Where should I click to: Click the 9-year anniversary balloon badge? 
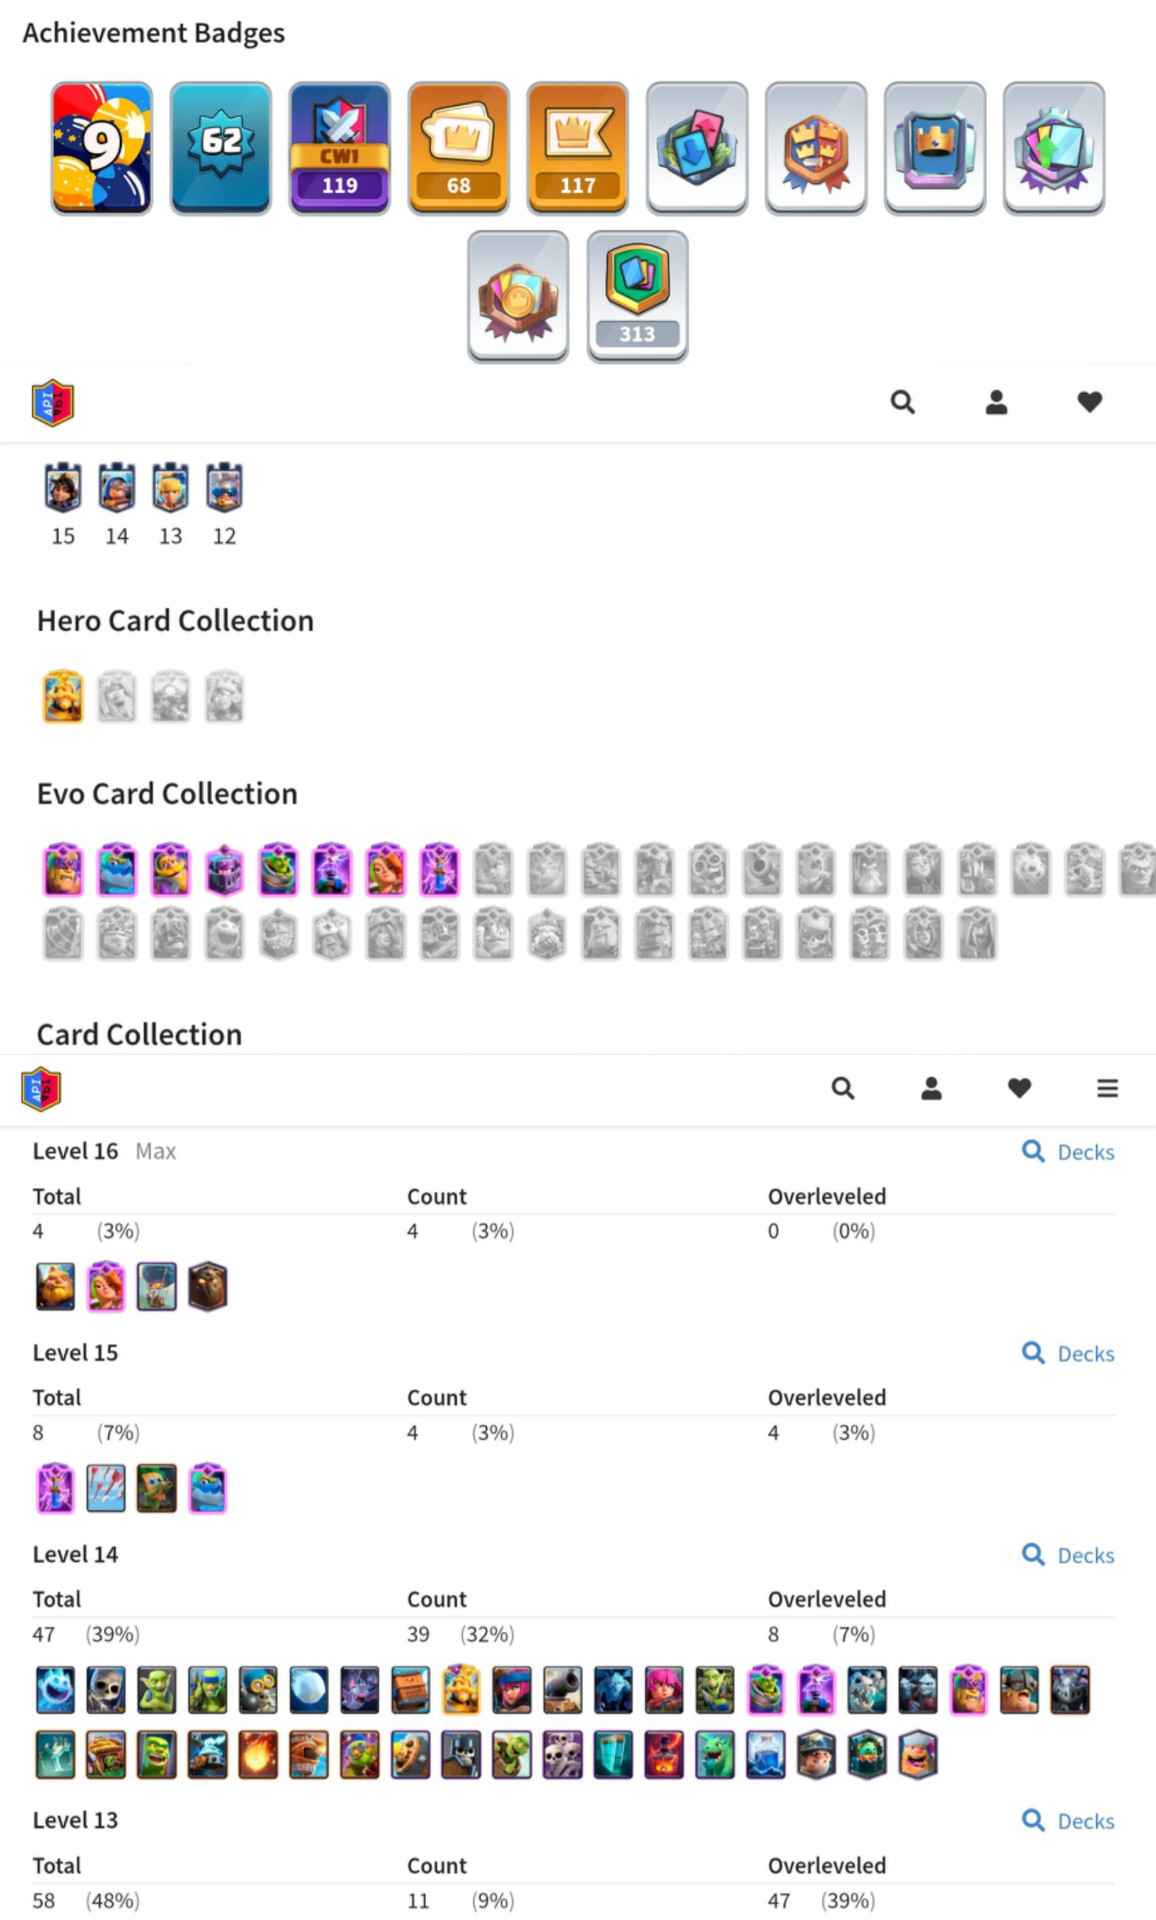pyautogui.click(x=102, y=148)
